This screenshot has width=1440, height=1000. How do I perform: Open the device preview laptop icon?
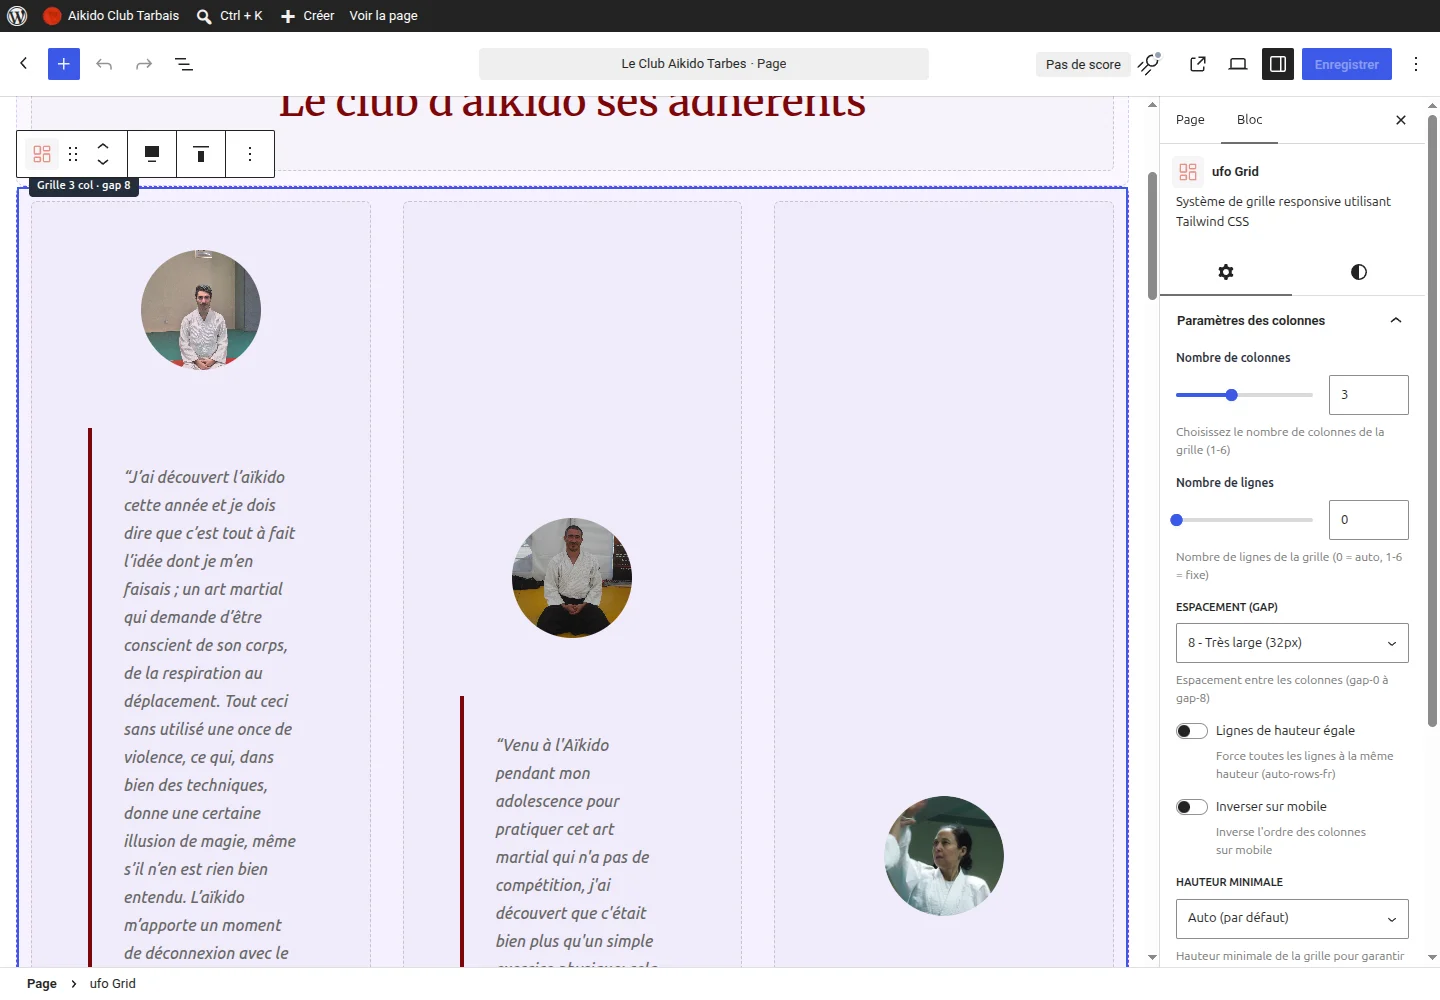pyautogui.click(x=1238, y=64)
